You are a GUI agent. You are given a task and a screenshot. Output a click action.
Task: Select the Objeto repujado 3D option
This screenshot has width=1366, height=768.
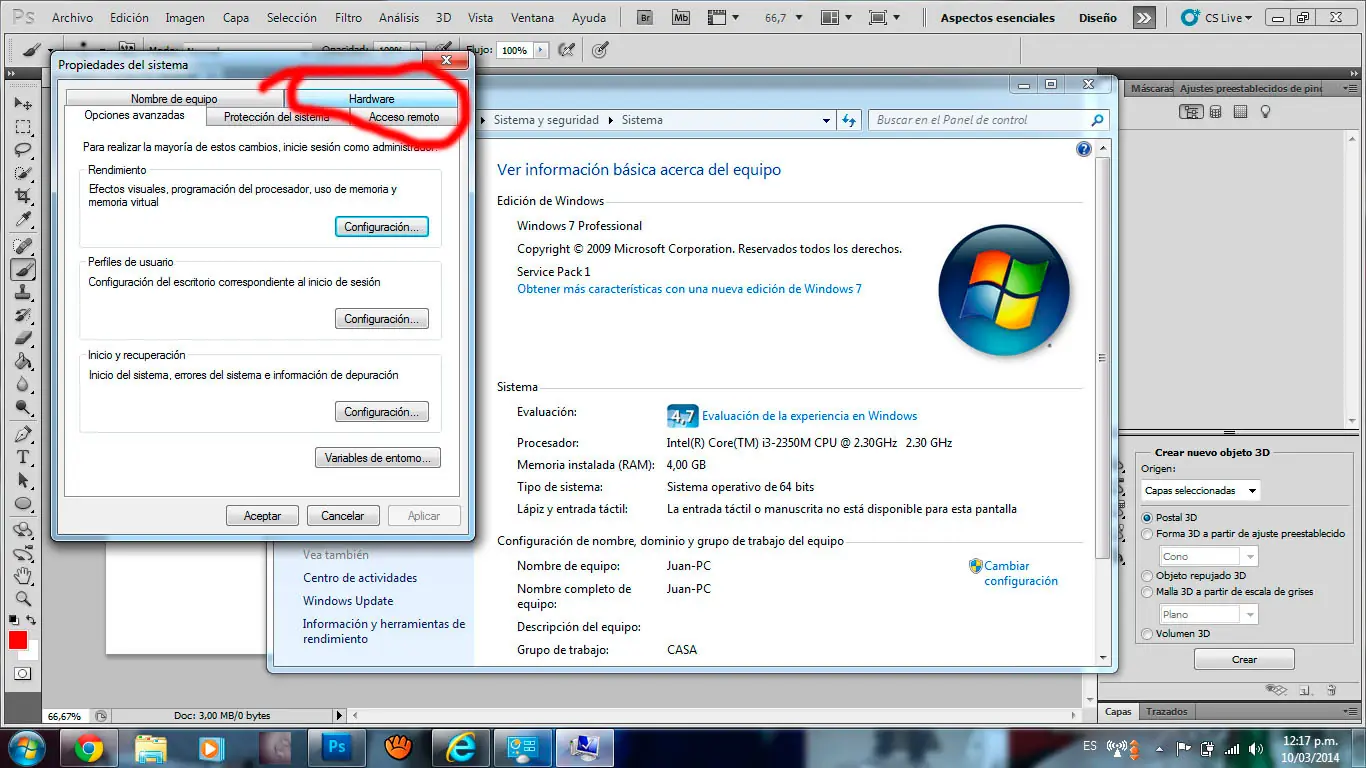point(1193,576)
